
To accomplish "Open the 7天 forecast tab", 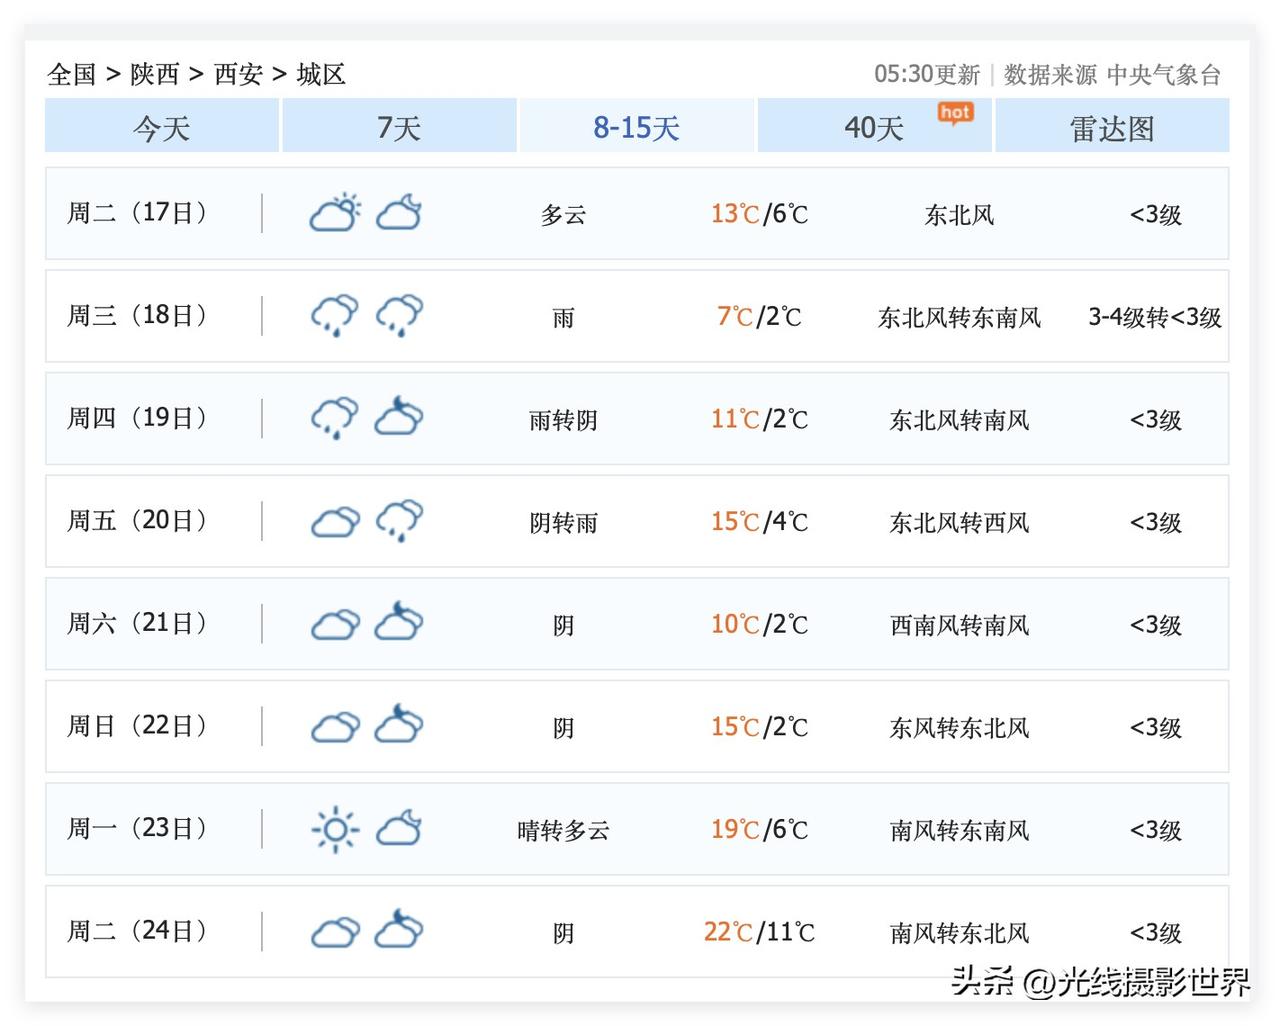I will point(399,127).
